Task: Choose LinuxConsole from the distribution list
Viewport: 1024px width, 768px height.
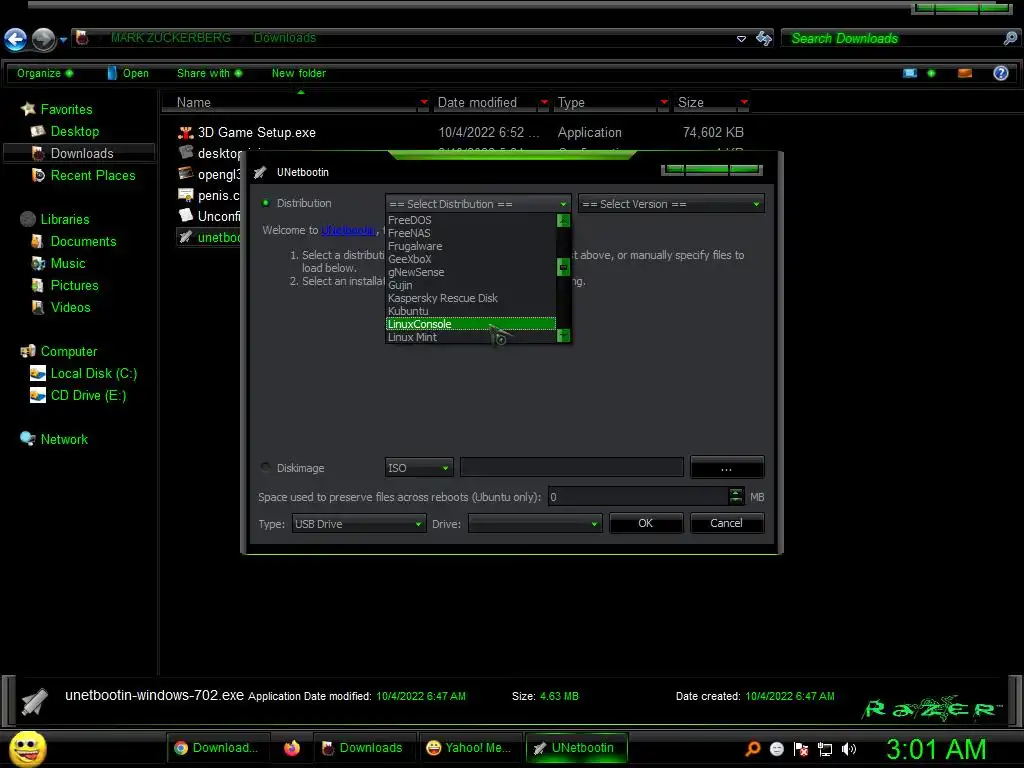Action: (470, 324)
